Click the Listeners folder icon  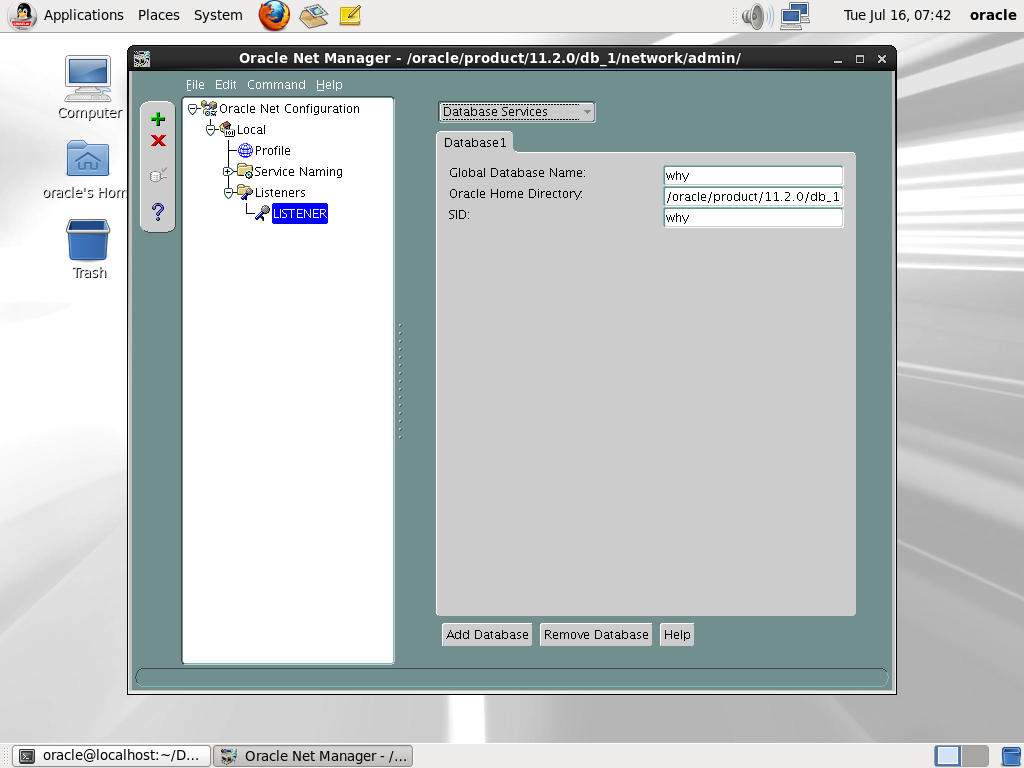tap(245, 193)
